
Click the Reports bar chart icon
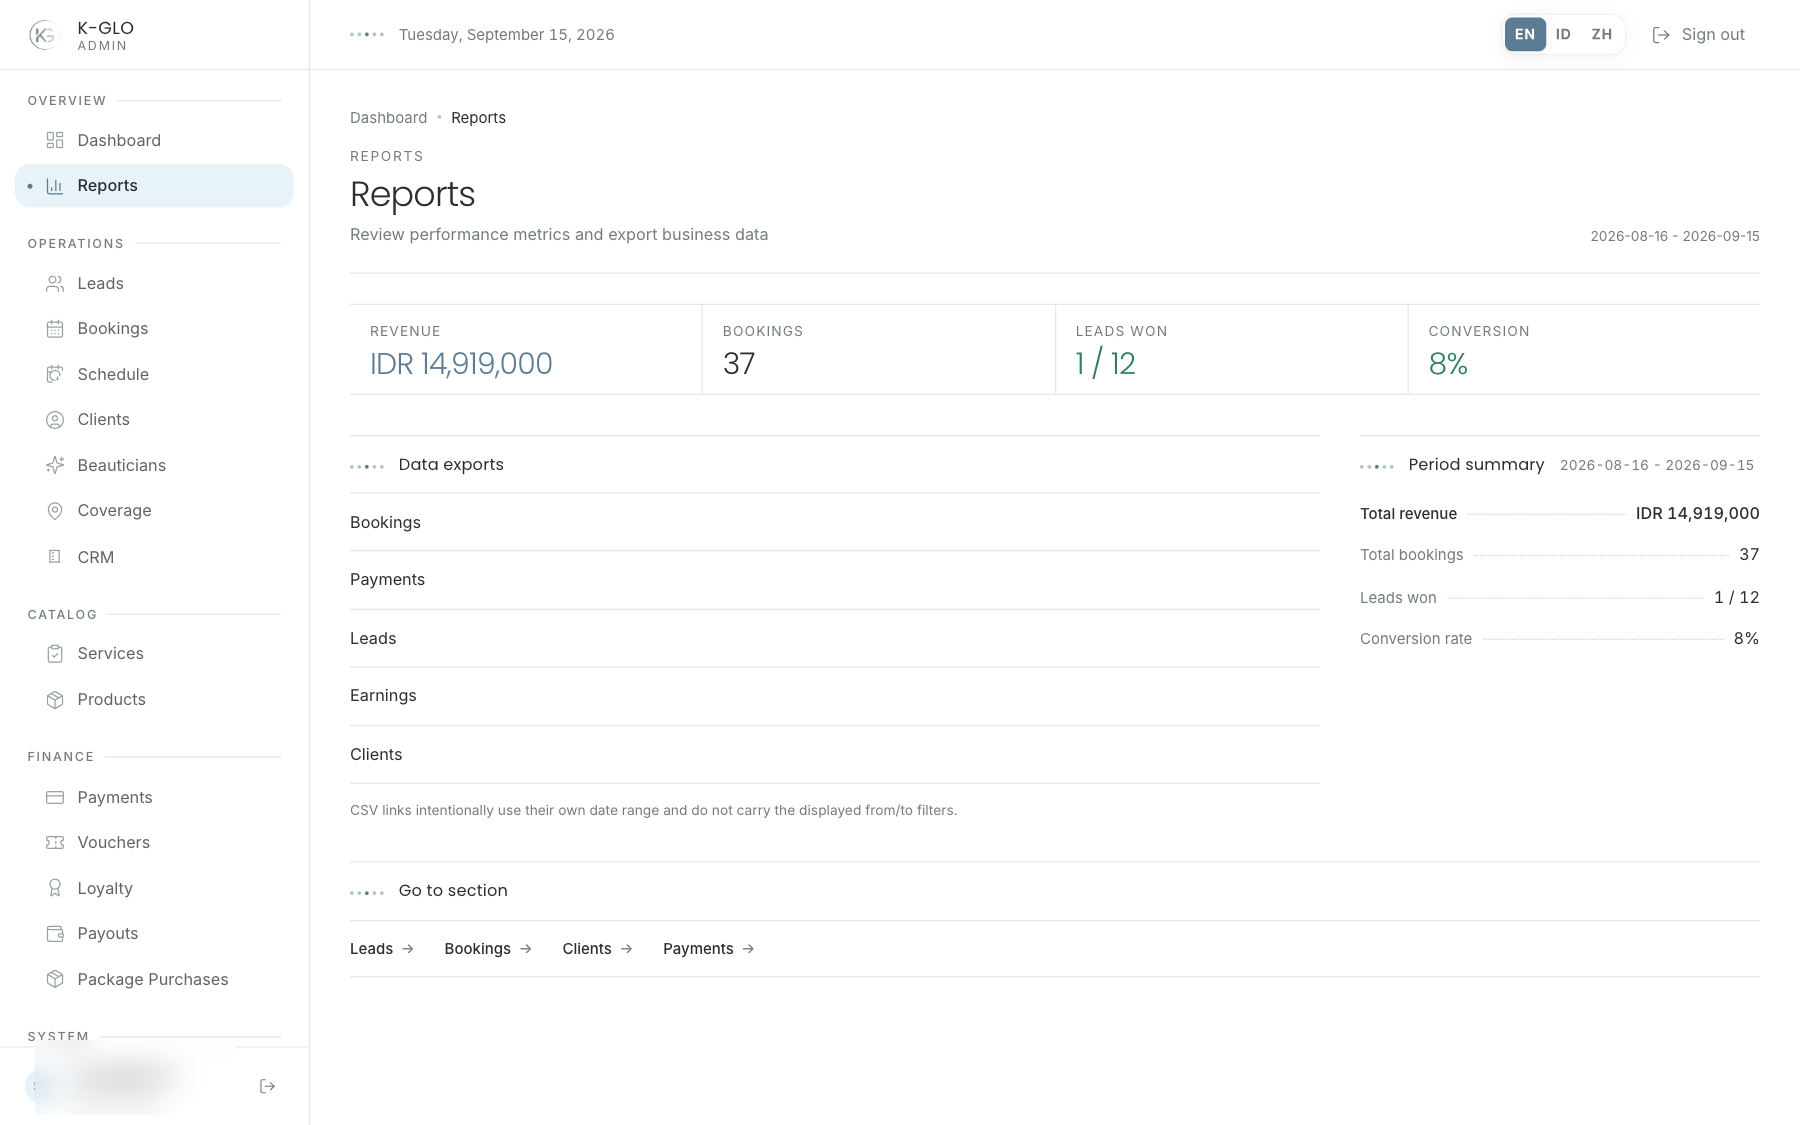click(55, 186)
